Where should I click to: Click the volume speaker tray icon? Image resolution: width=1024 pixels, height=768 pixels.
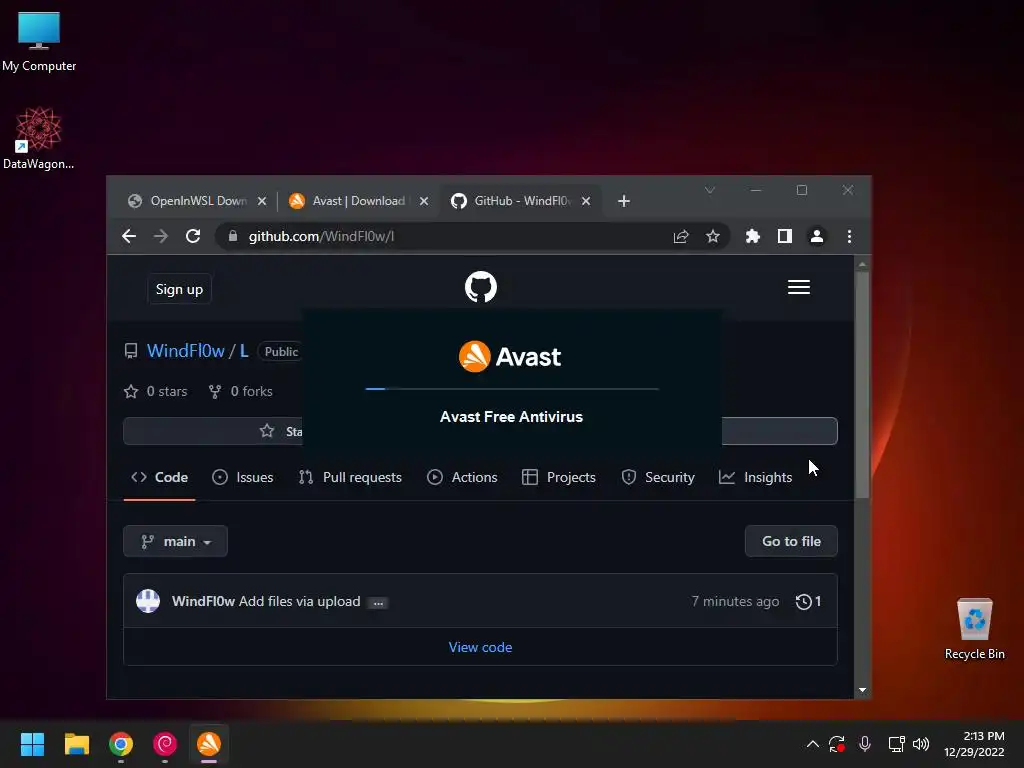pyautogui.click(x=921, y=744)
